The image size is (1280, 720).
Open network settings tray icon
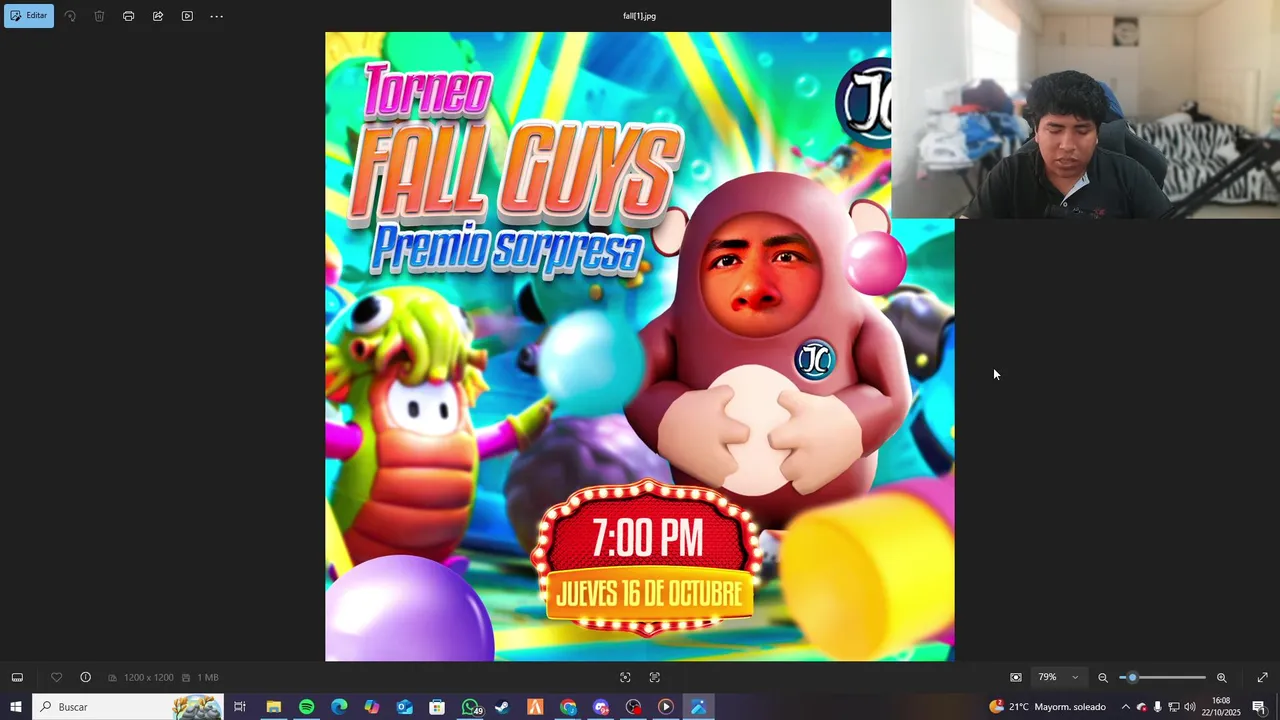click(1174, 707)
